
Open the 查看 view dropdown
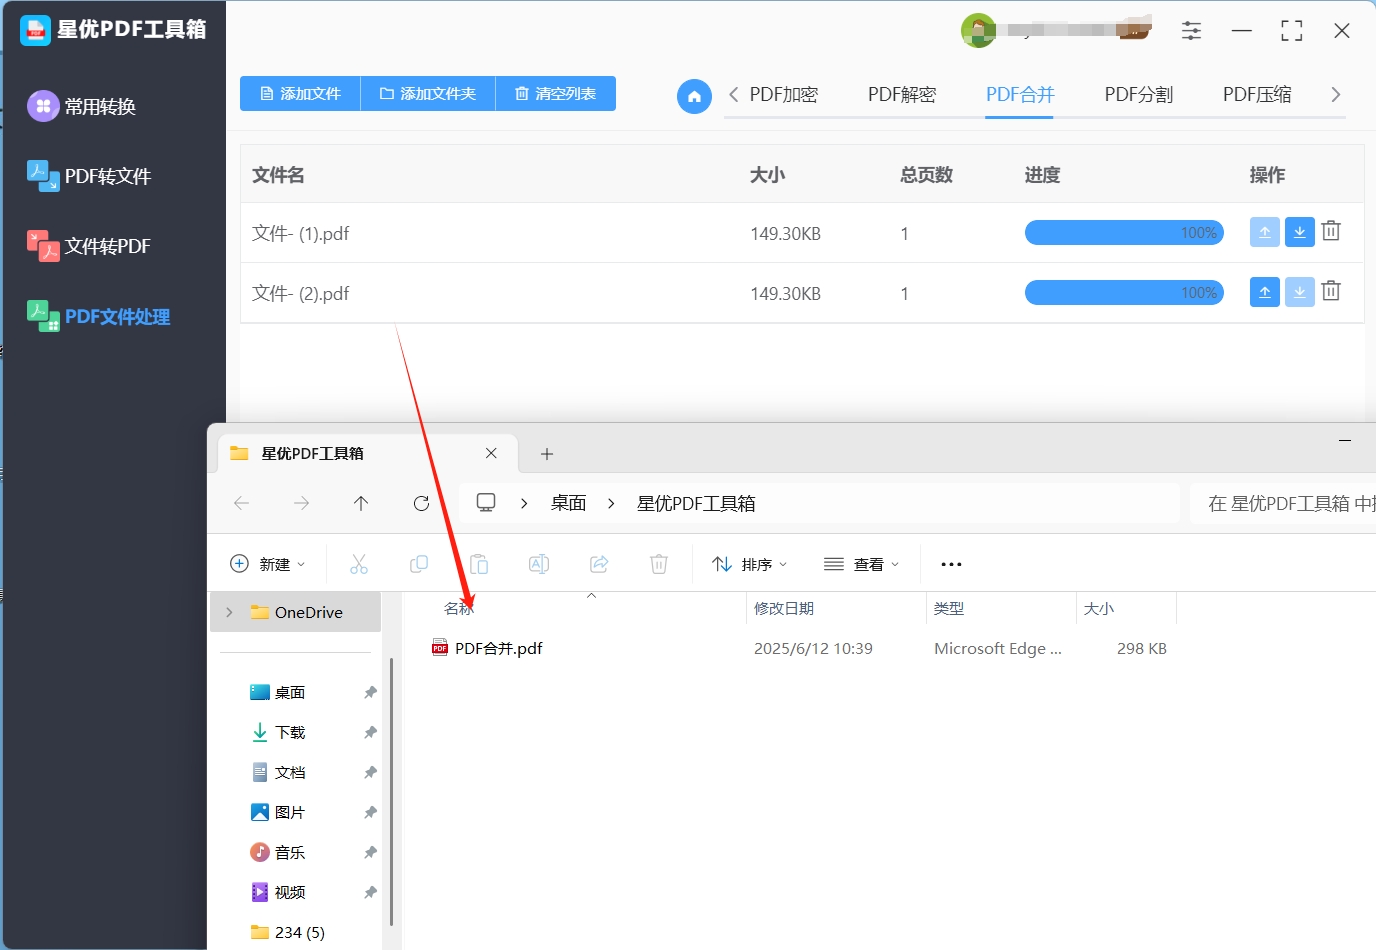point(861,564)
